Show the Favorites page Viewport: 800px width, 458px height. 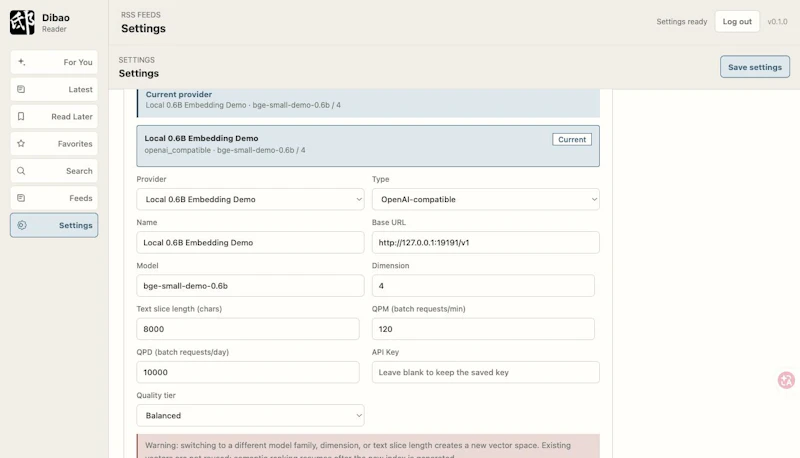[54, 144]
